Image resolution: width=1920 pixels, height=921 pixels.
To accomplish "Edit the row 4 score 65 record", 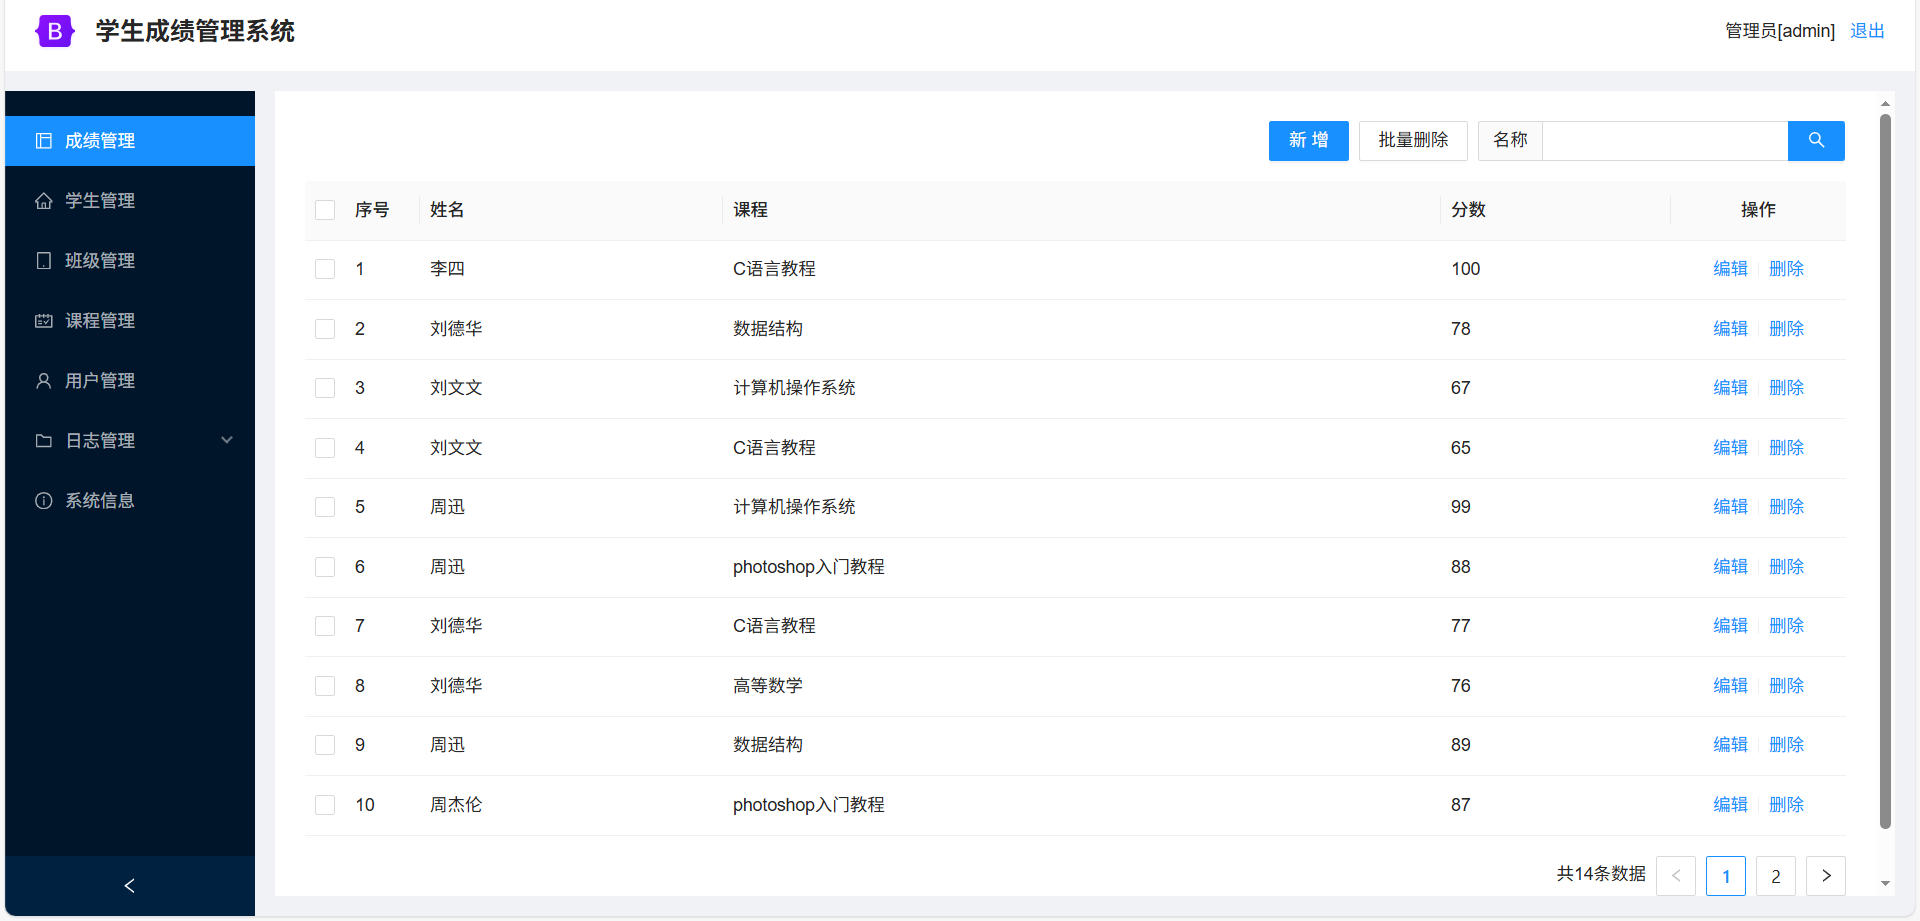I will 1730,448.
